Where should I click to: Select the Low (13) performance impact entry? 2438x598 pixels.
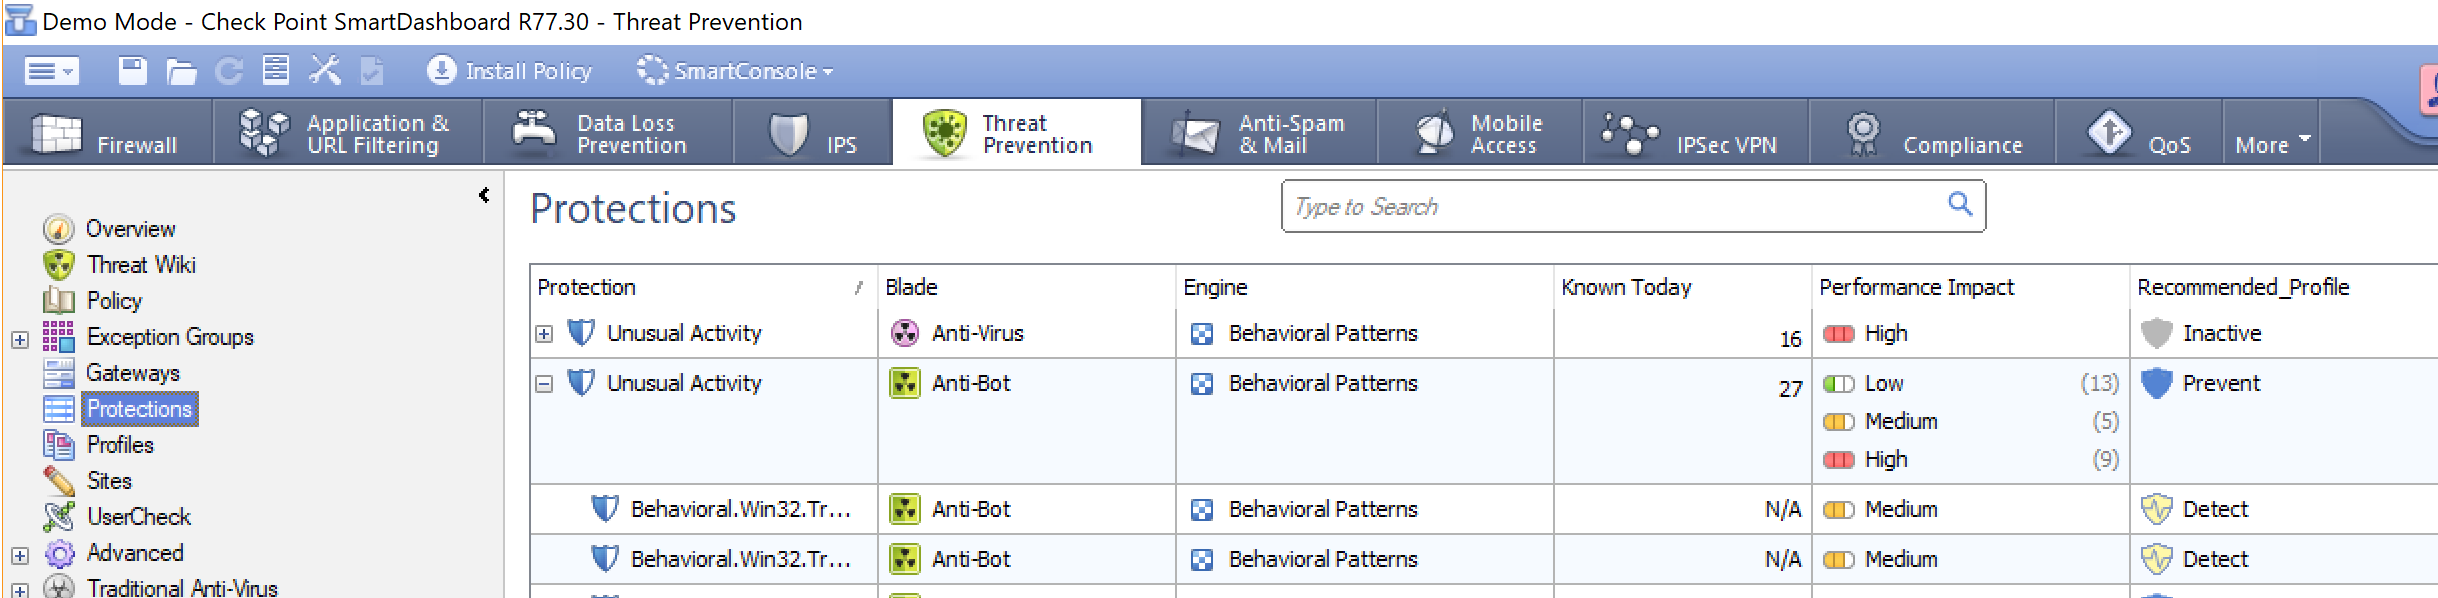[x=1970, y=383]
